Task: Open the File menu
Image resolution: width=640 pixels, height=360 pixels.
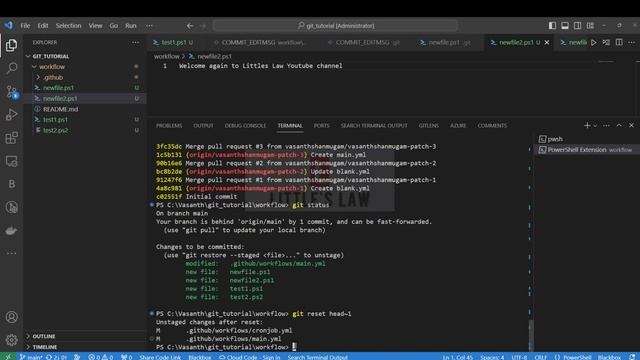Action: click(x=25, y=26)
